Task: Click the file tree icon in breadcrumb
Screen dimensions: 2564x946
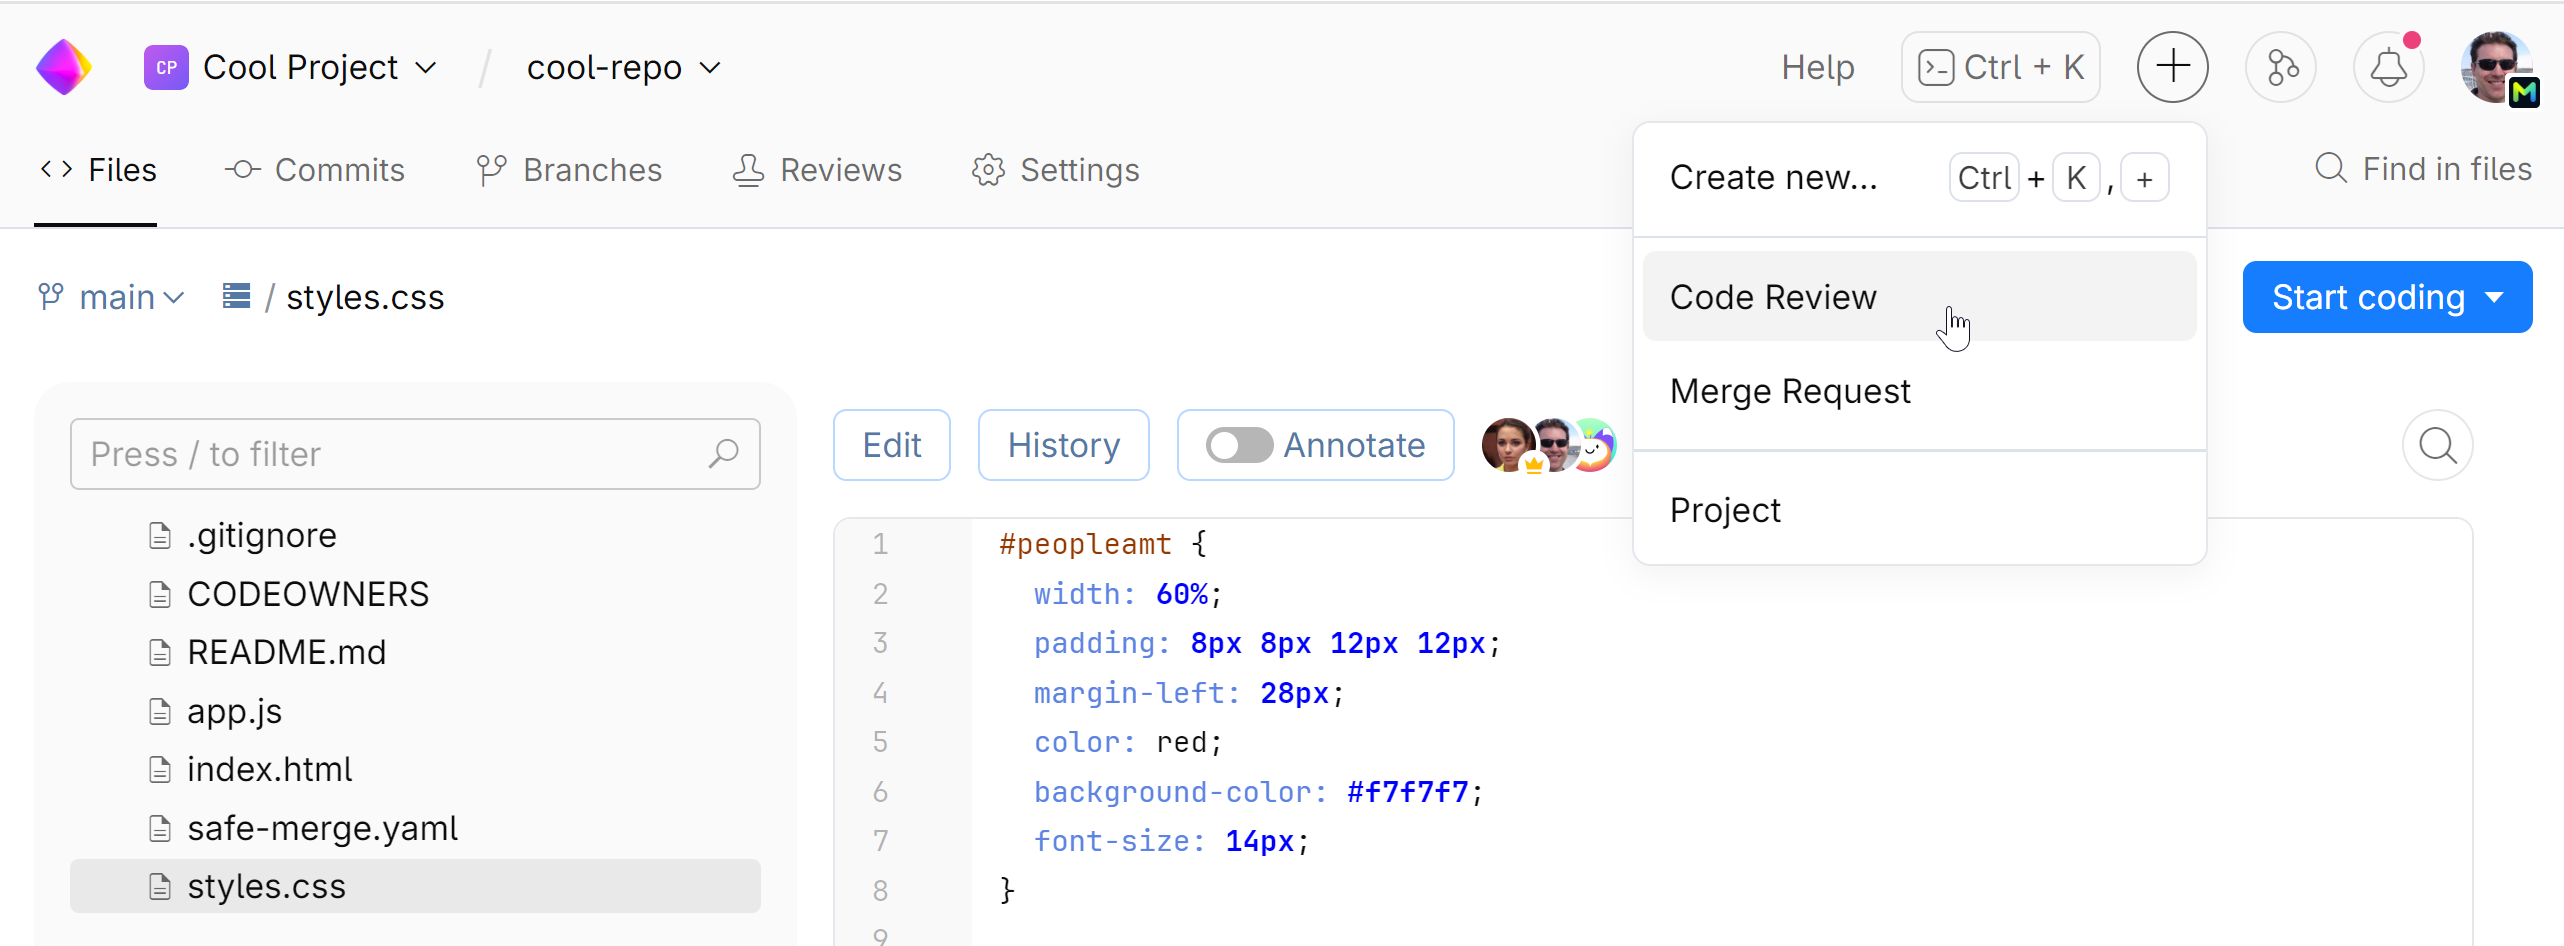Action: pos(236,296)
